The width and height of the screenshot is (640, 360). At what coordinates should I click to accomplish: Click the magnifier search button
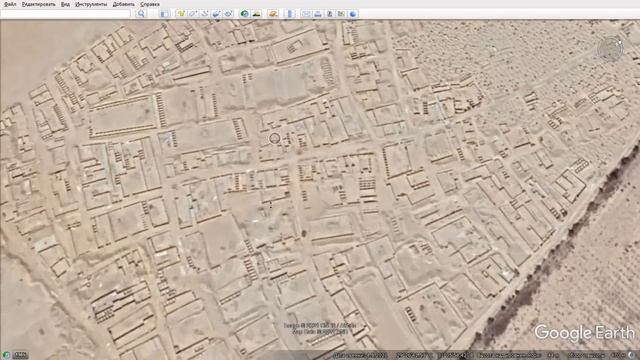[141, 14]
